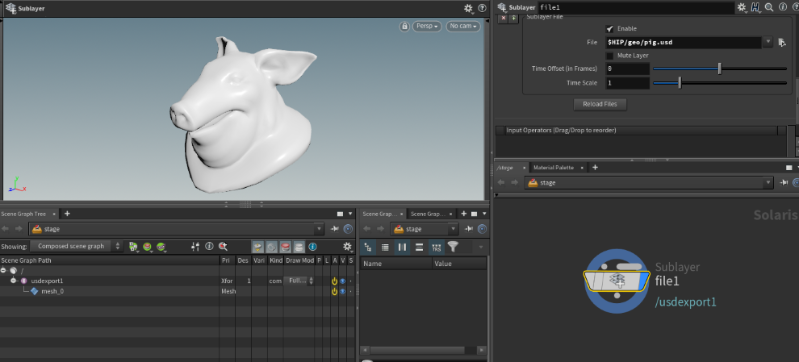
Task: Open the Persp camera dropdown
Action: click(427, 26)
